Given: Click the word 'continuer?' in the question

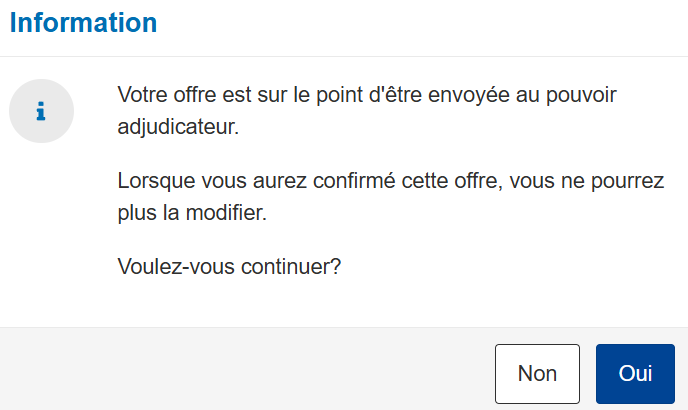Looking at the screenshot, I should click(x=291, y=266).
